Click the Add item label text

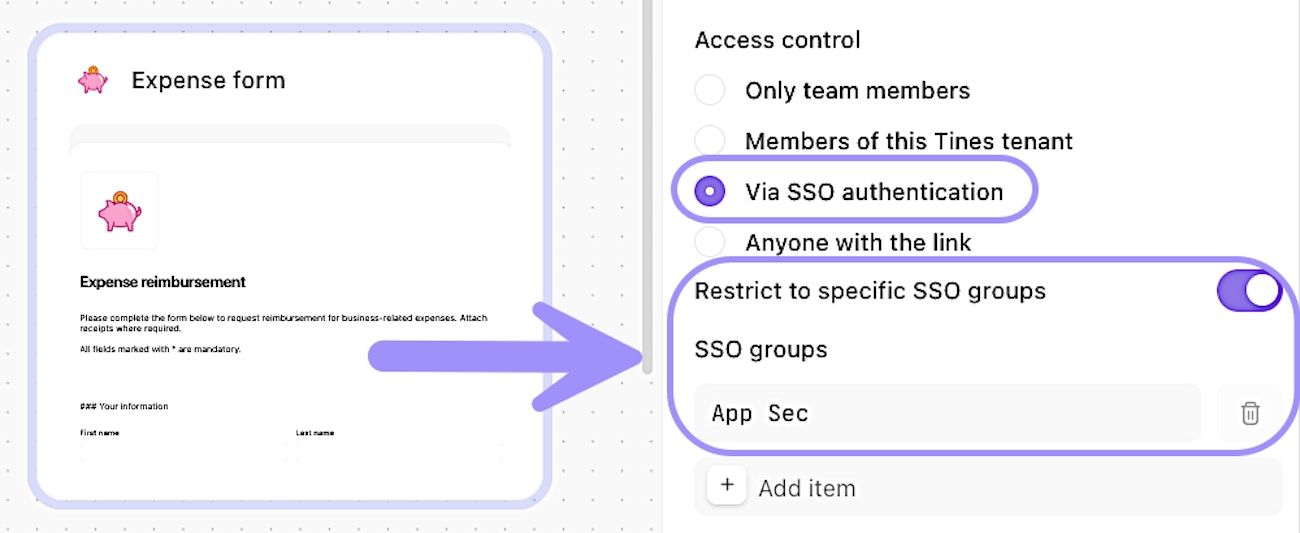(x=807, y=488)
